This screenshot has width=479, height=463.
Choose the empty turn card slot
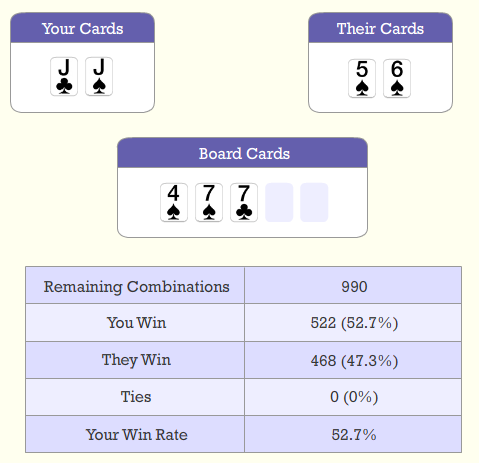click(279, 202)
